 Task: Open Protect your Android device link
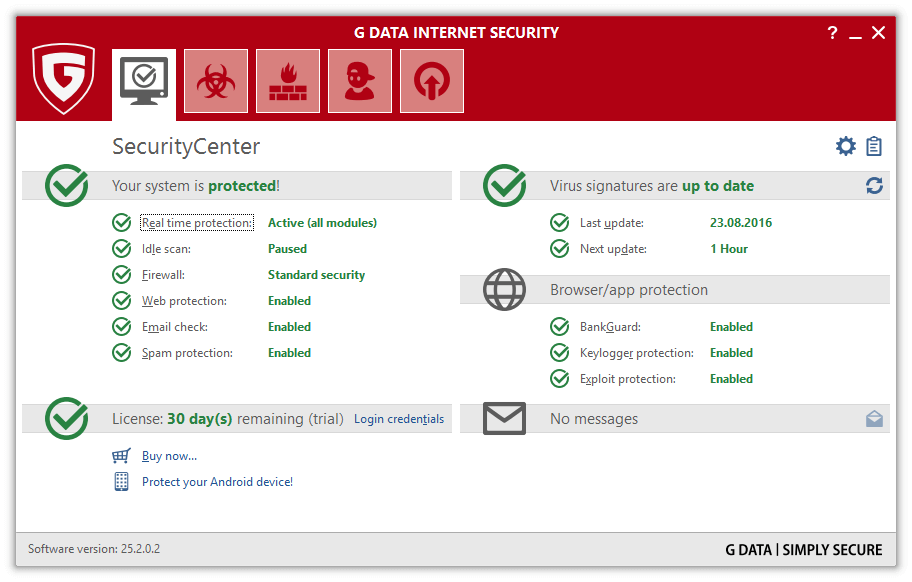tap(217, 482)
